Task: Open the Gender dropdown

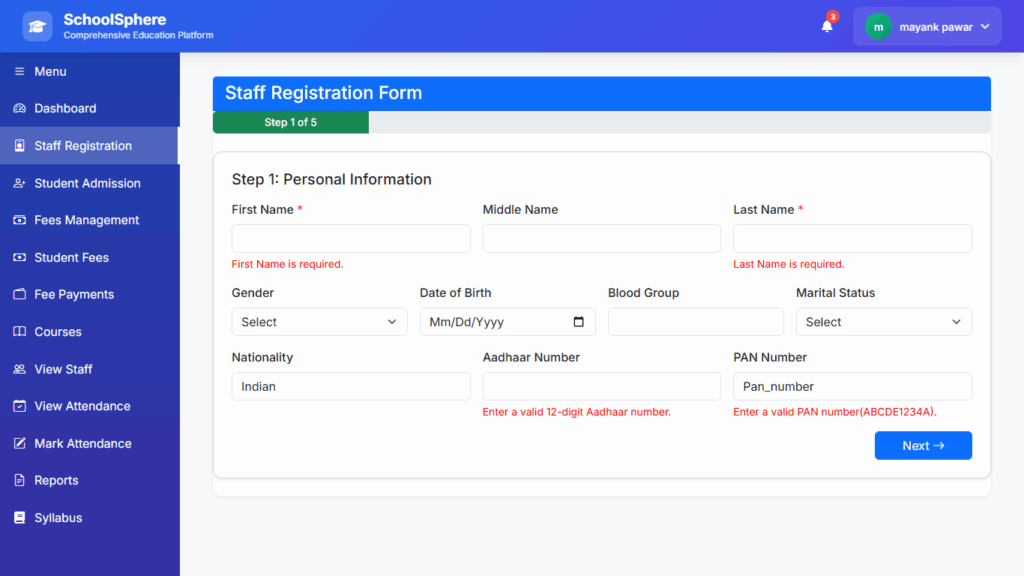Action: (319, 322)
